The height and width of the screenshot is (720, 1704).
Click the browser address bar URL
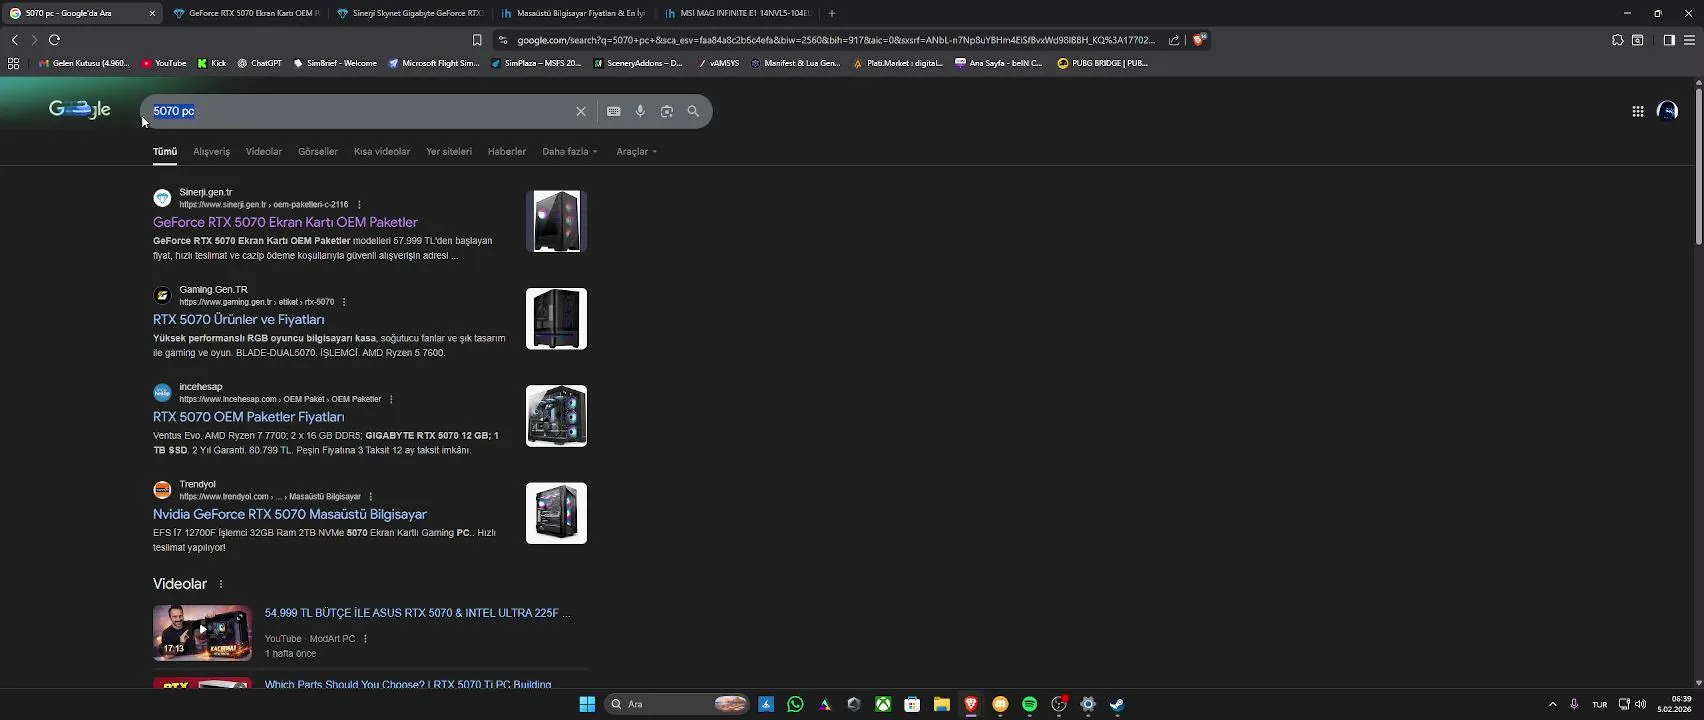coord(835,40)
